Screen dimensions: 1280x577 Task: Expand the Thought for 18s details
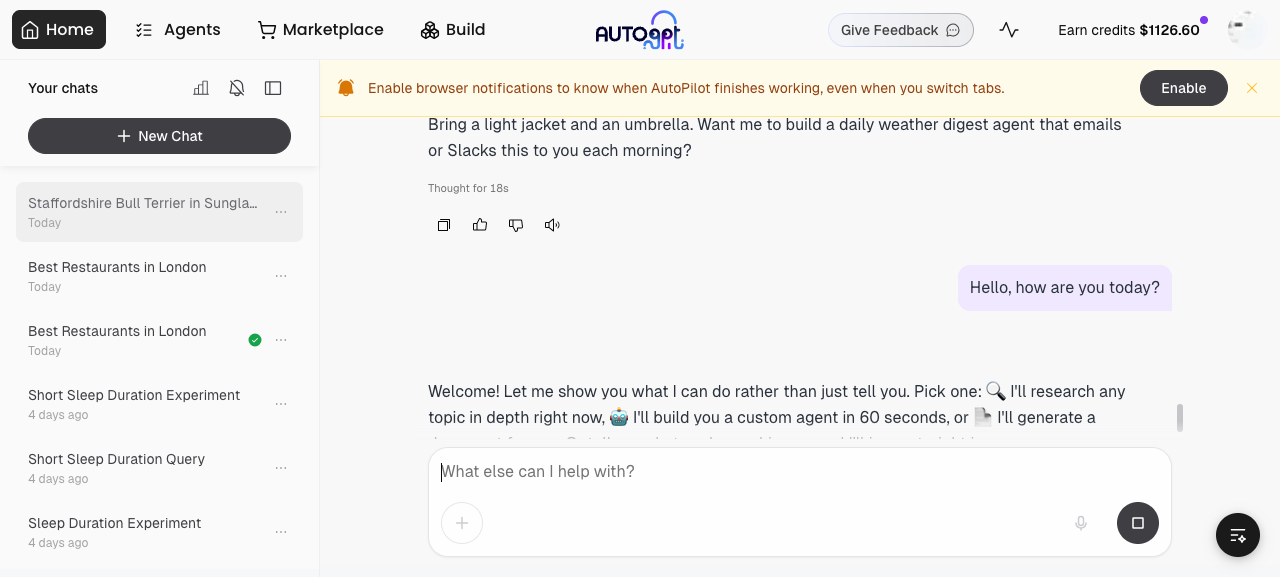(x=468, y=188)
